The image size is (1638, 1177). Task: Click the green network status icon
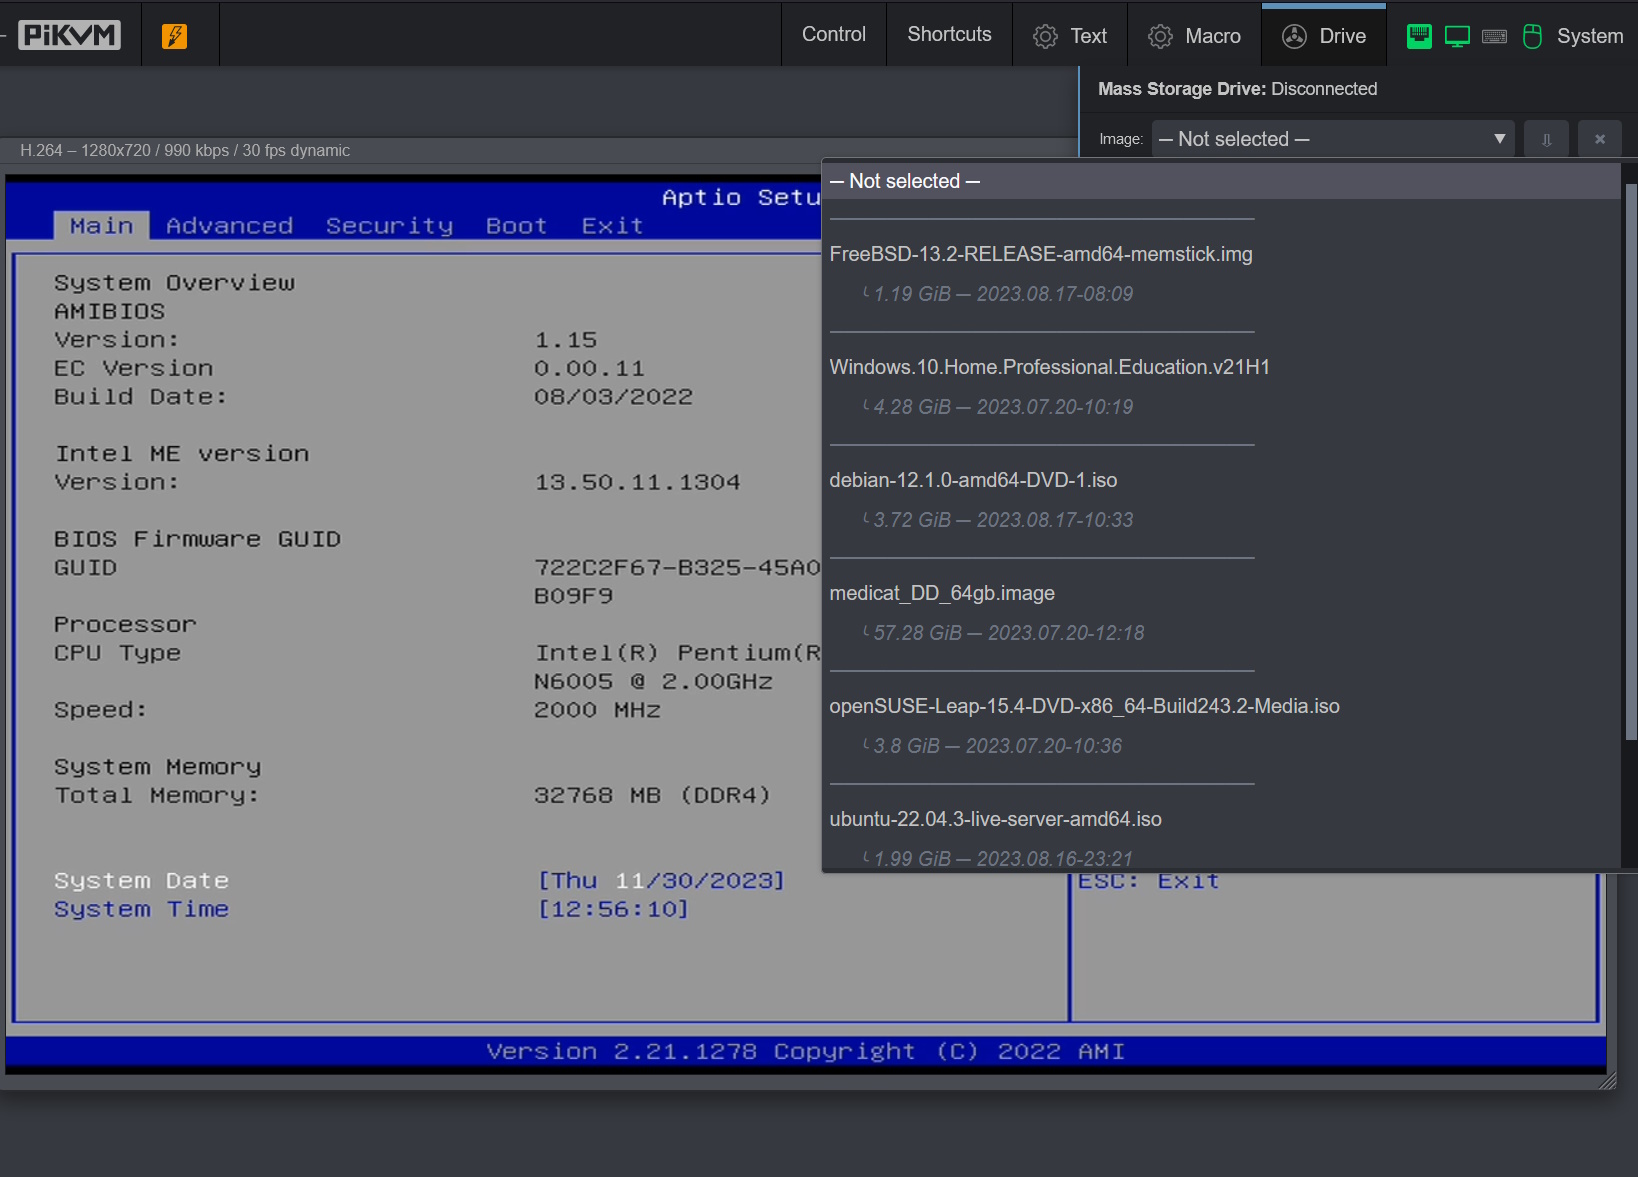click(1419, 36)
